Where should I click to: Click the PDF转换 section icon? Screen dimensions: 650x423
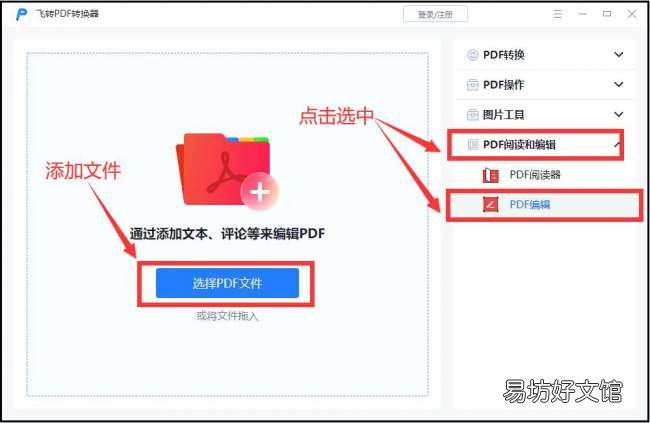point(473,55)
